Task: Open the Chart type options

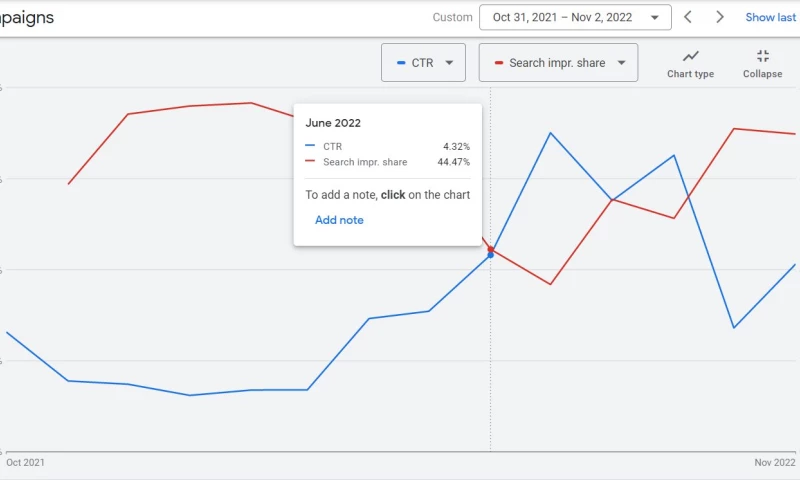Action: pyautogui.click(x=690, y=63)
